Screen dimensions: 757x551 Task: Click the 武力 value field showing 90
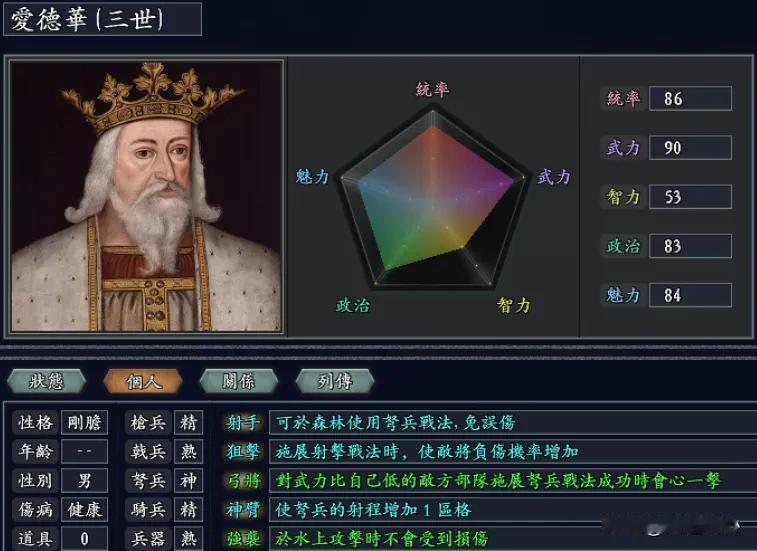click(690, 147)
